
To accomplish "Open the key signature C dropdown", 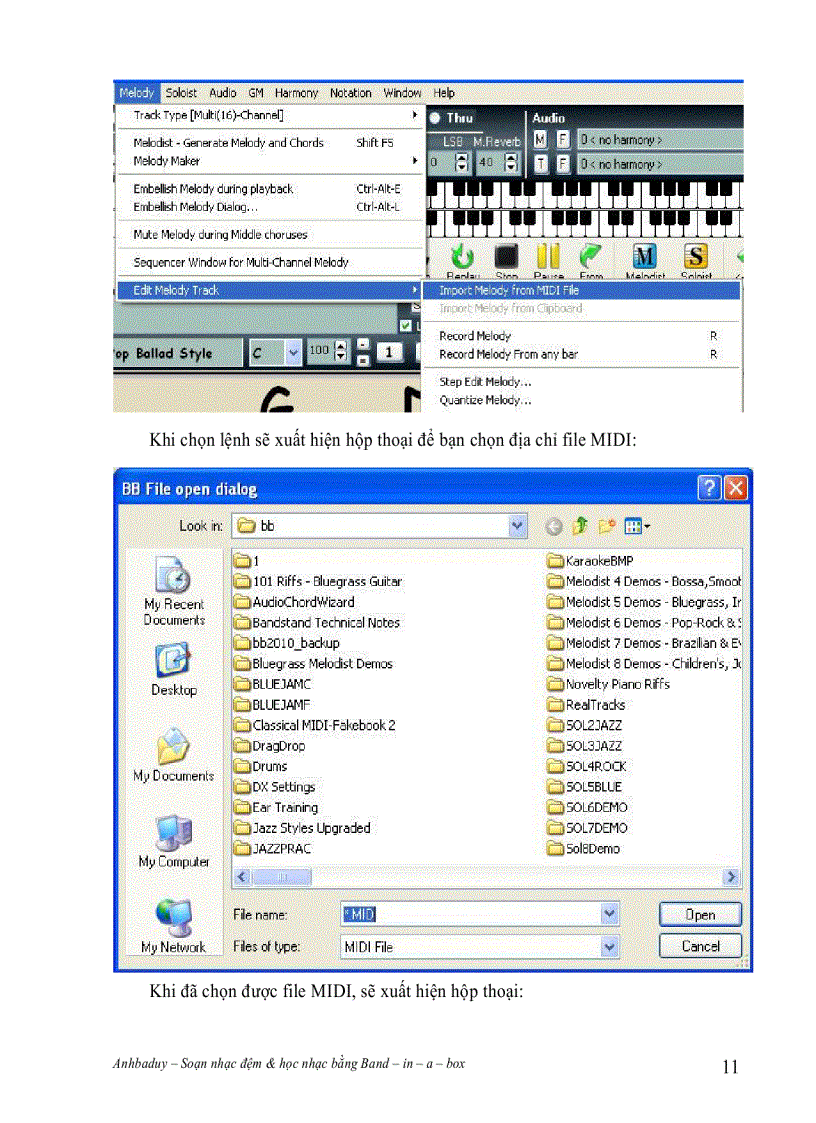I will point(292,352).
